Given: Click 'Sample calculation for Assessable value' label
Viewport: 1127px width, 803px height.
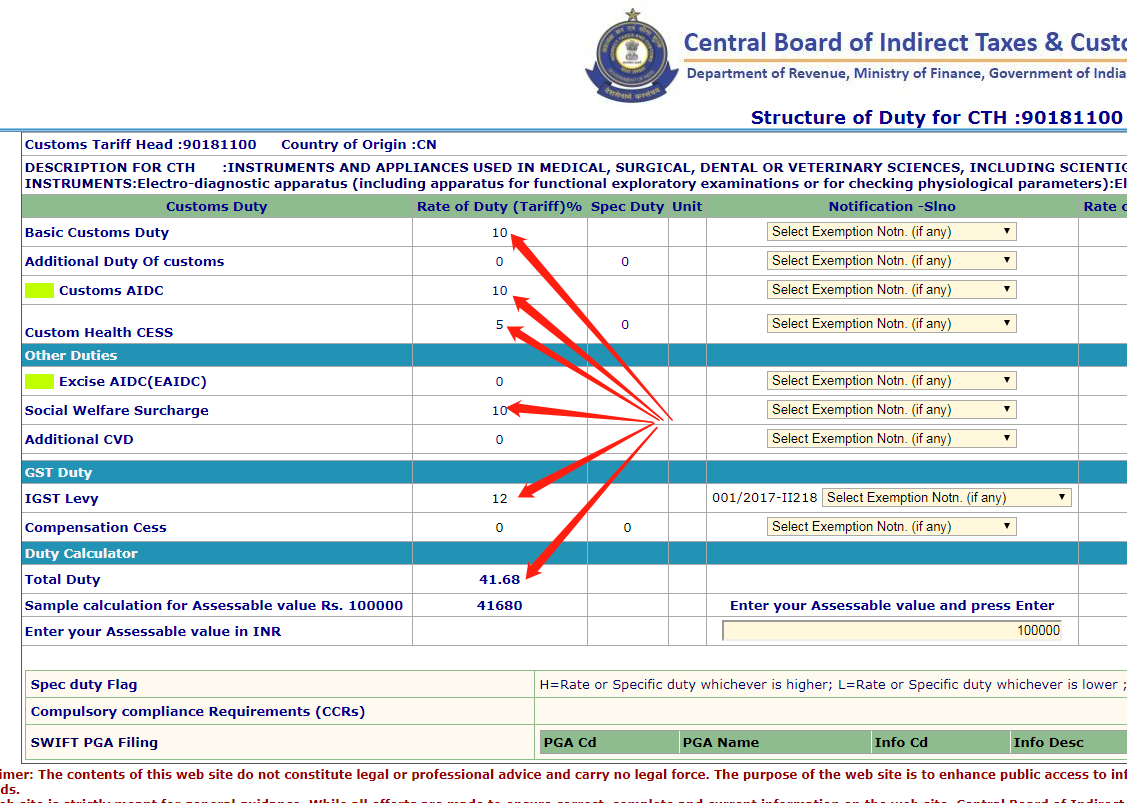Looking at the screenshot, I should pos(214,605).
